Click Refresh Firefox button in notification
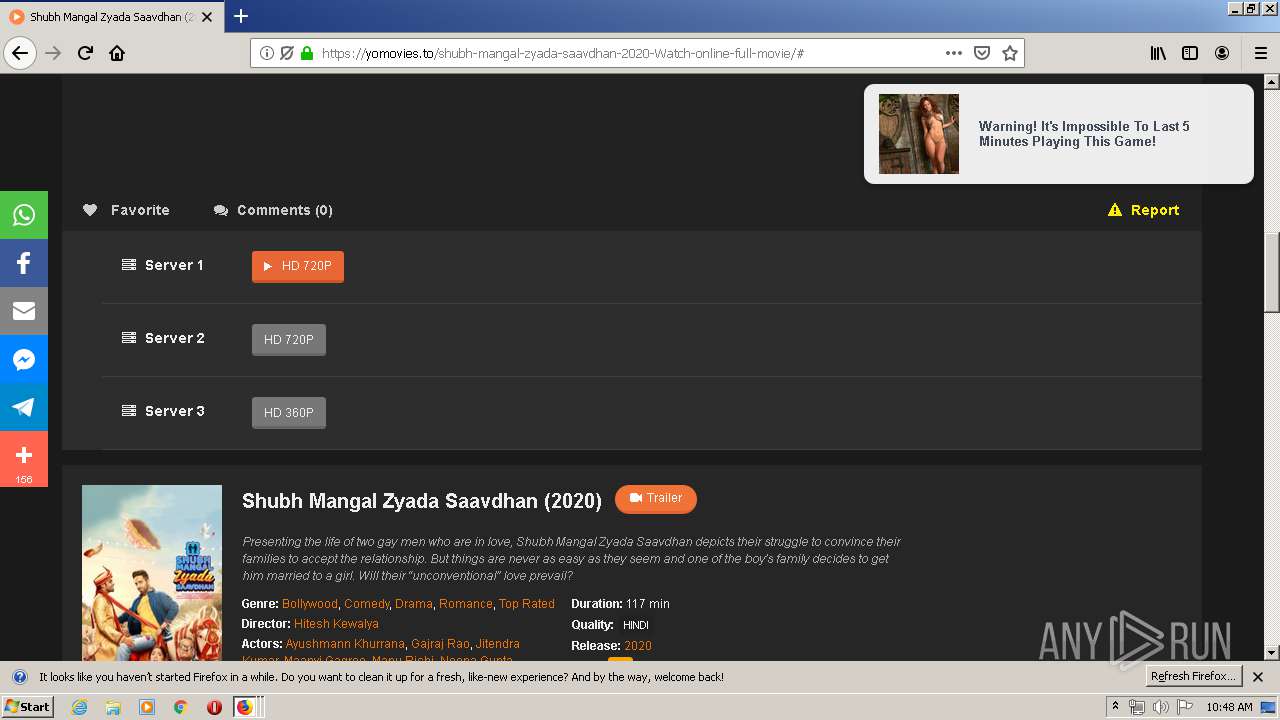The height and width of the screenshot is (720, 1280). 1194,677
